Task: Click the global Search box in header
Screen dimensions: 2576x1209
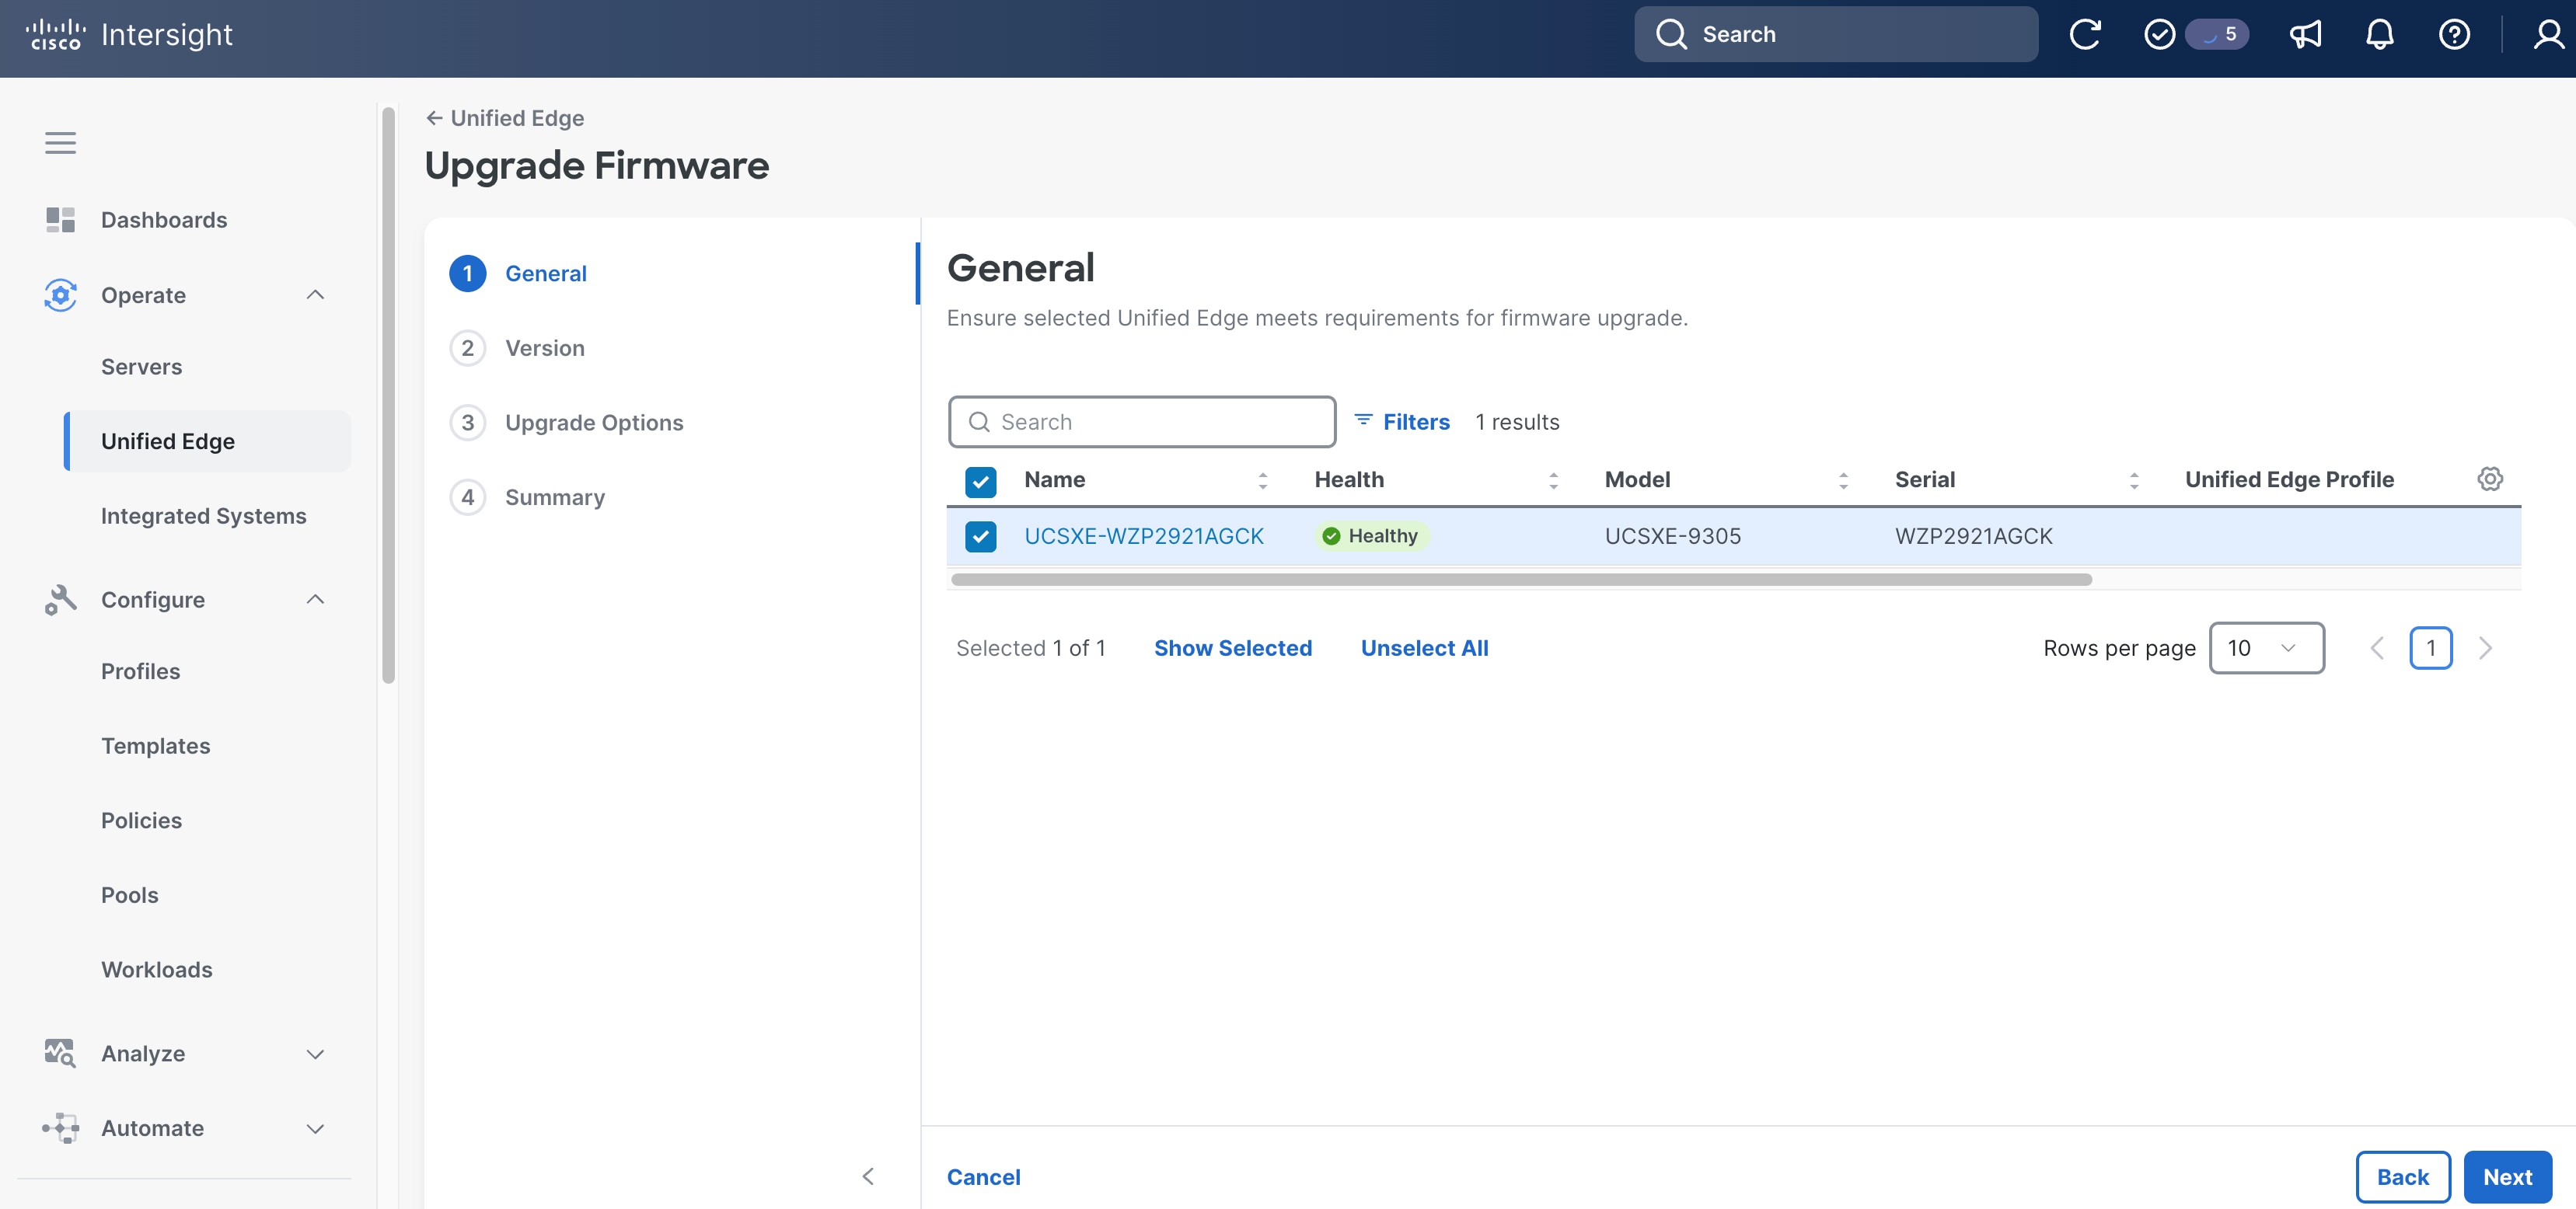Action: coord(1836,34)
